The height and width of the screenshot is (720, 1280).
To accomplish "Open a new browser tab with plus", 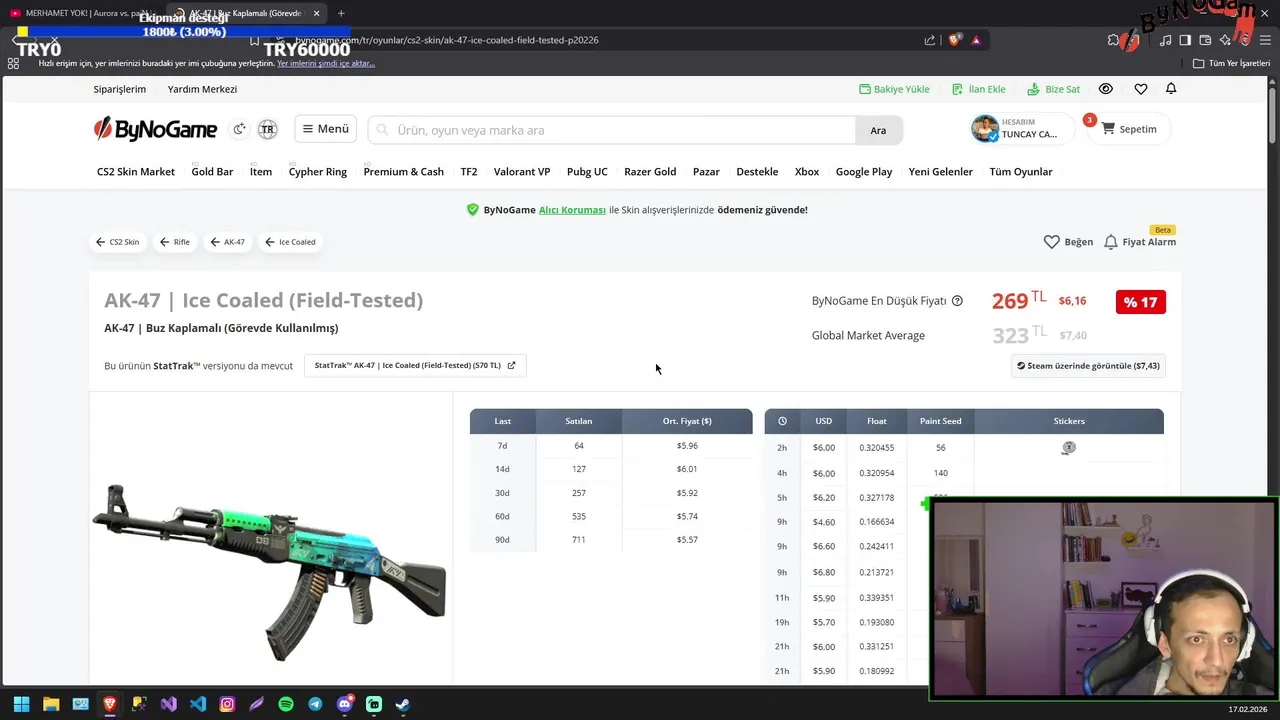I will point(341,13).
